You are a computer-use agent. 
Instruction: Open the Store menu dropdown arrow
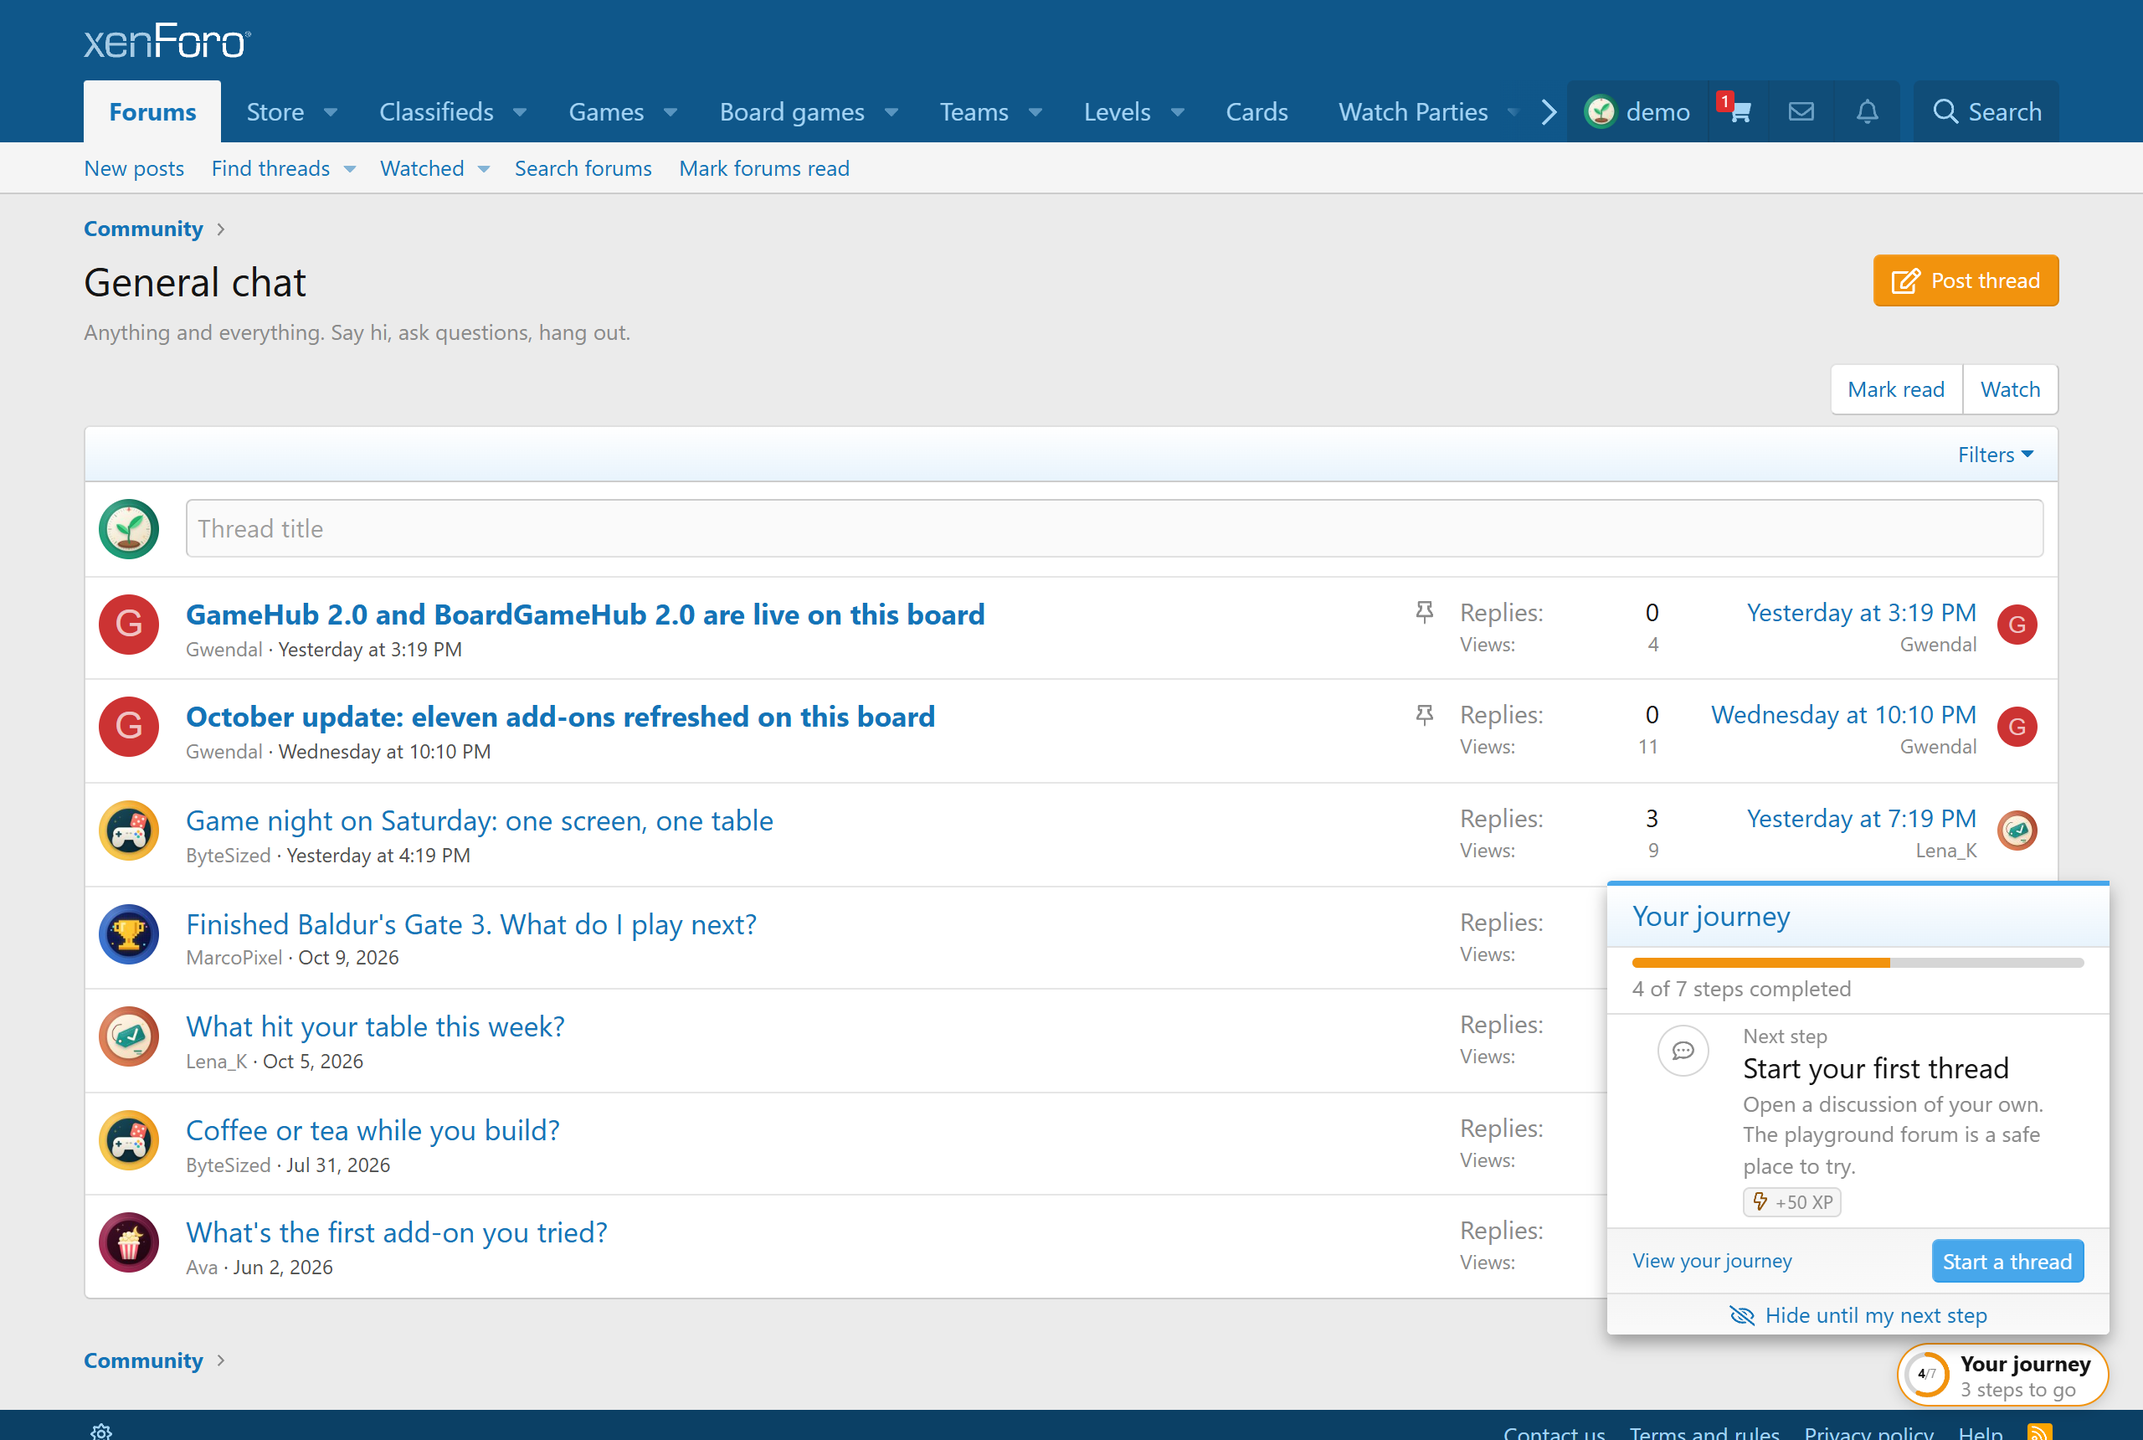coord(330,112)
